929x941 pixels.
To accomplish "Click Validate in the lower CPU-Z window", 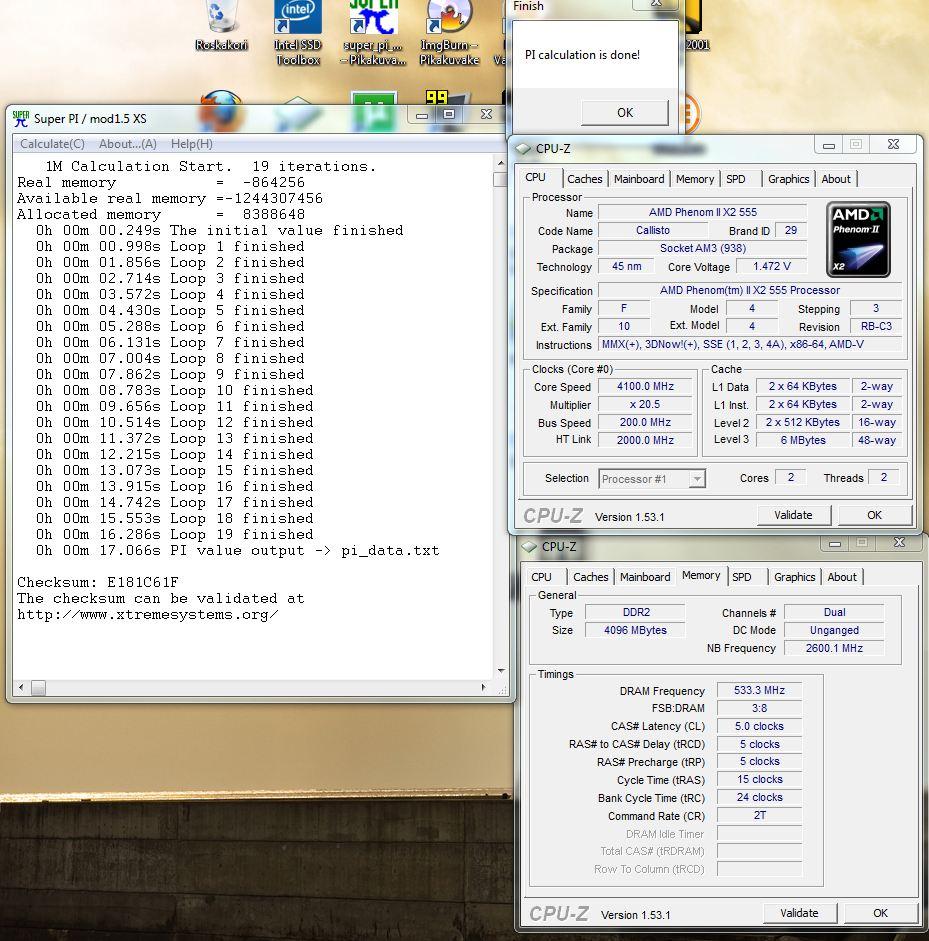I will [x=799, y=913].
